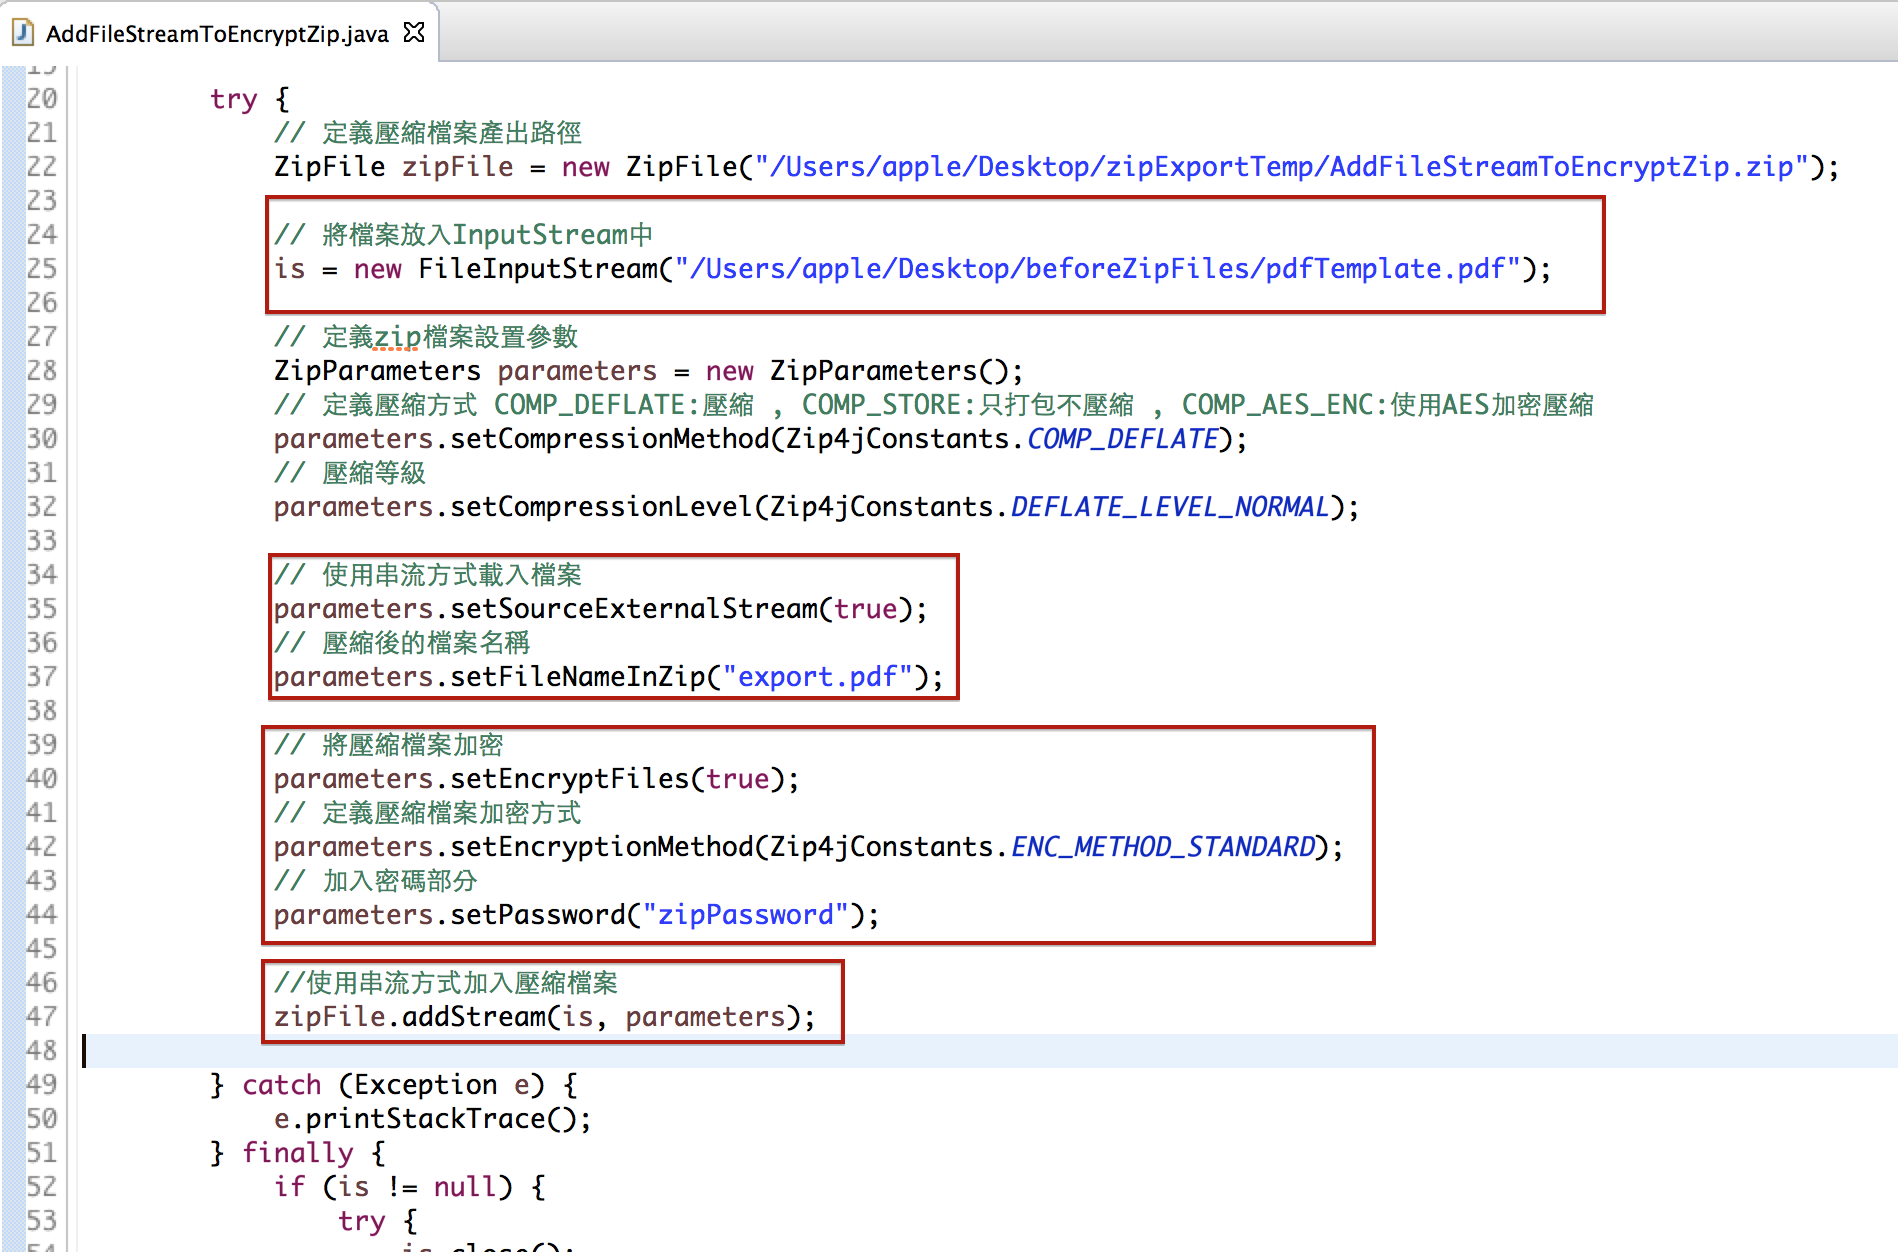The height and width of the screenshot is (1252, 1898).
Task: Select the AddFileStreamToEncryptZip.java editor tab
Action: click(x=217, y=34)
